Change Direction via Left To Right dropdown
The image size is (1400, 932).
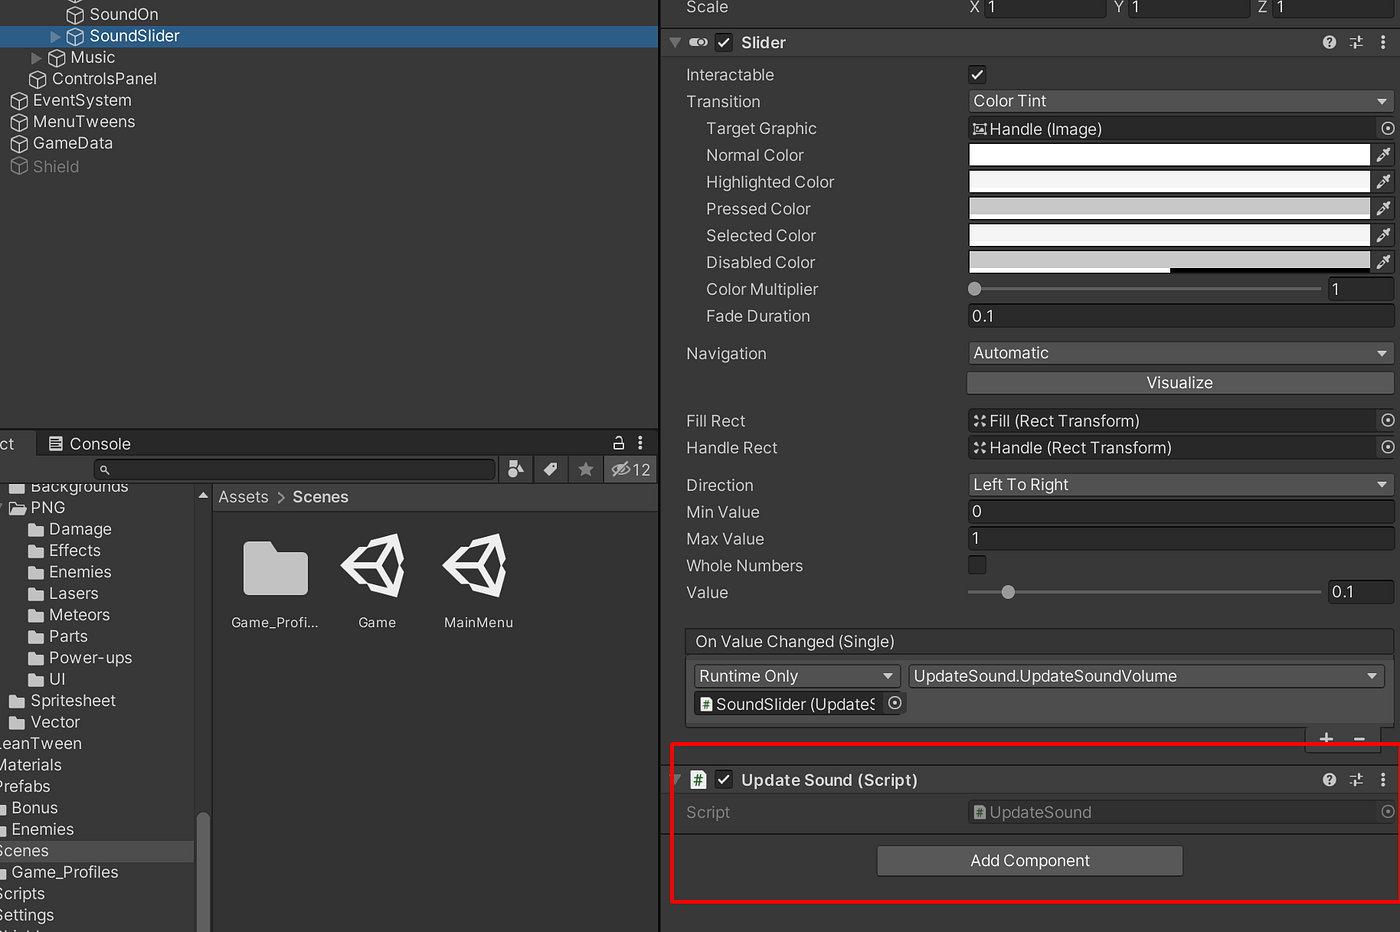[x=1179, y=484]
